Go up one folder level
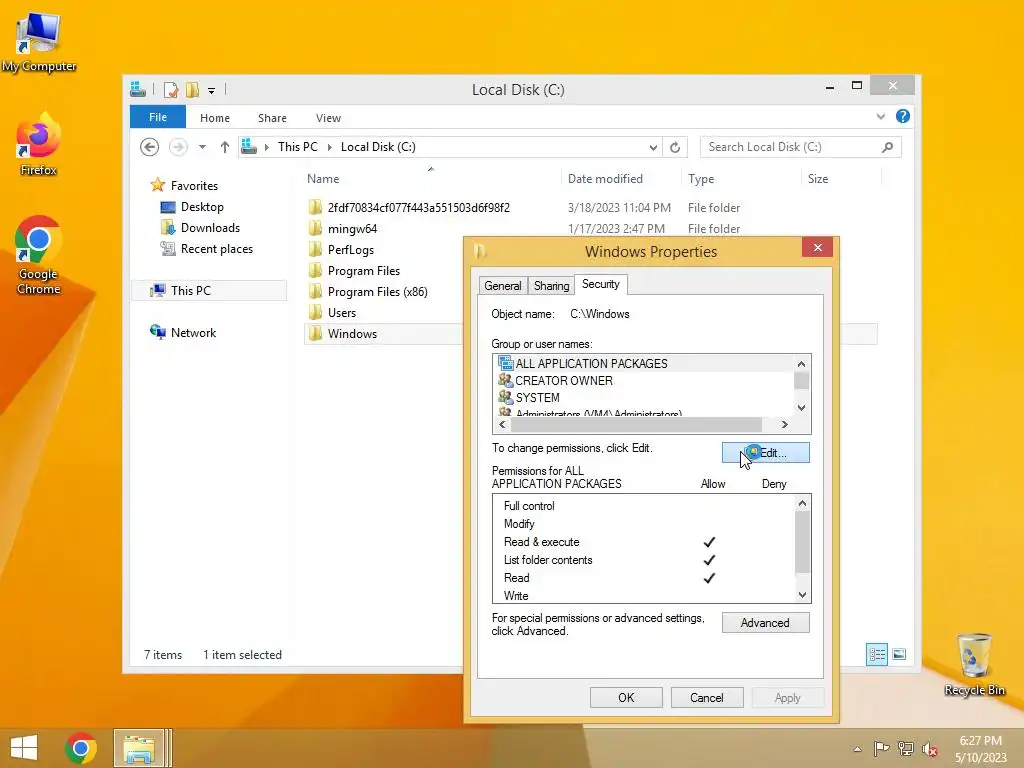Screen dimensions: 1024x768 coord(225,147)
